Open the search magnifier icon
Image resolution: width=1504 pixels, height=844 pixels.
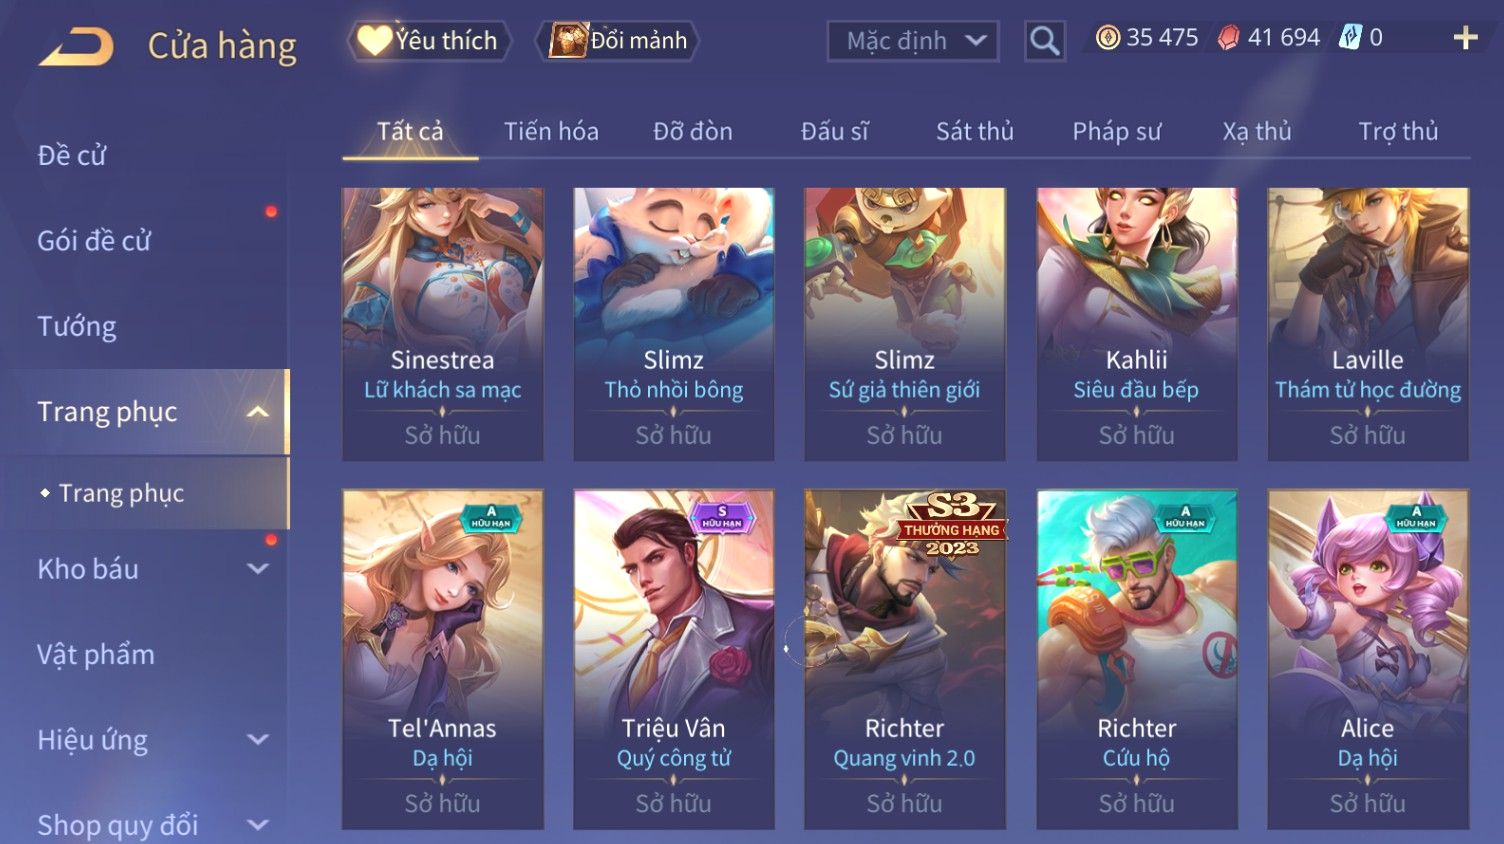click(x=1044, y=41)
